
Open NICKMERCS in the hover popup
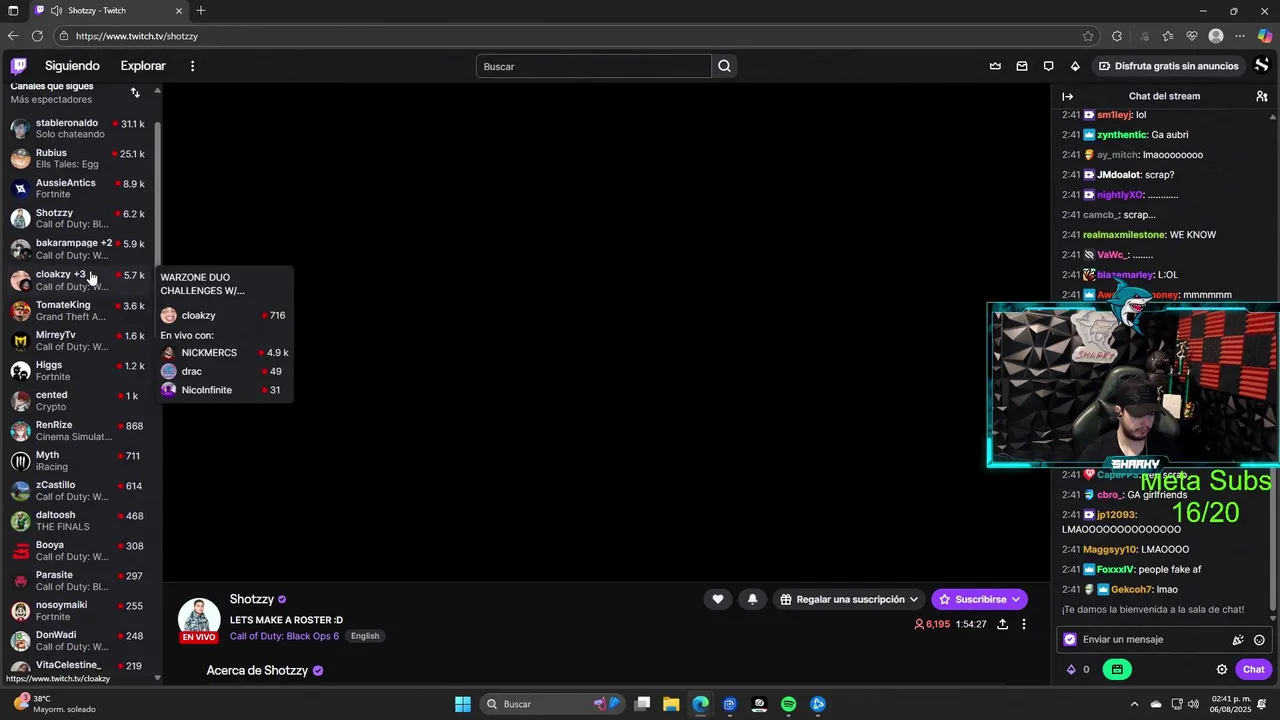coord(226,353)
